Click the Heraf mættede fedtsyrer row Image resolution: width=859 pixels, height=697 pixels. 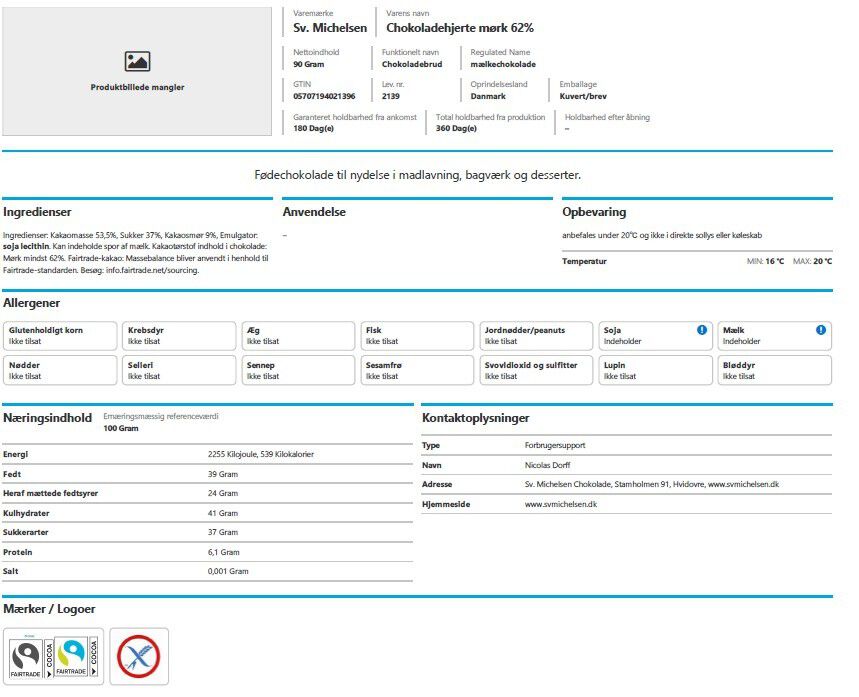[x=208, y=494]
